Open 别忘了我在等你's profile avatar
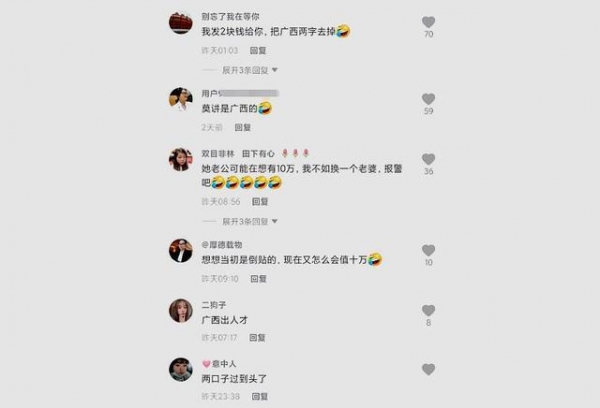This screenshot has height=408, width=600. (181, 23)
